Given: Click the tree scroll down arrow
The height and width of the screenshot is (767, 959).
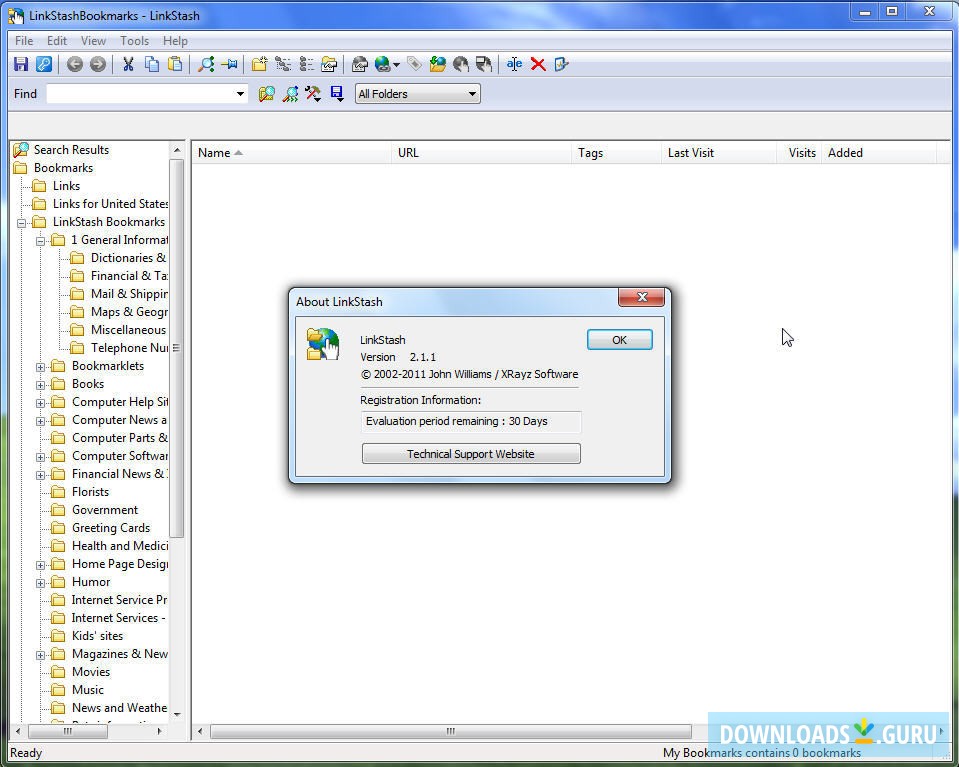Looking at the screenshot, I should point(177,714).
